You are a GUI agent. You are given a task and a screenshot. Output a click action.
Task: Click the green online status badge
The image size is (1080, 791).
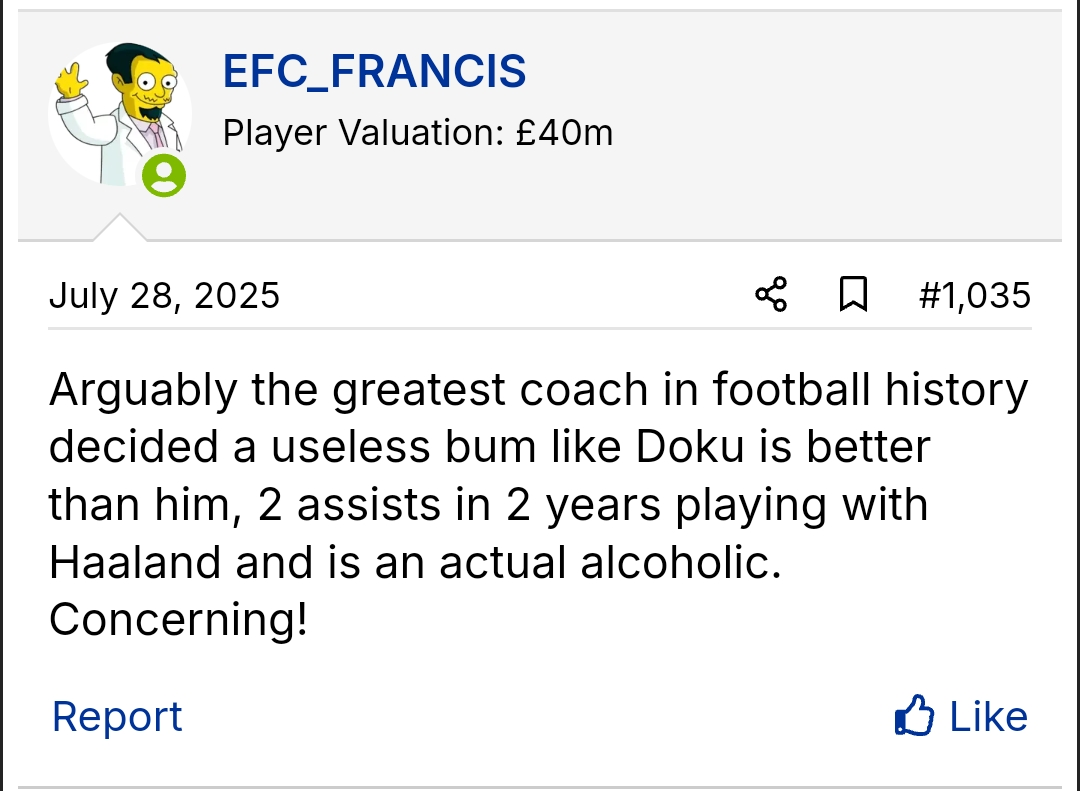[163, 176]
